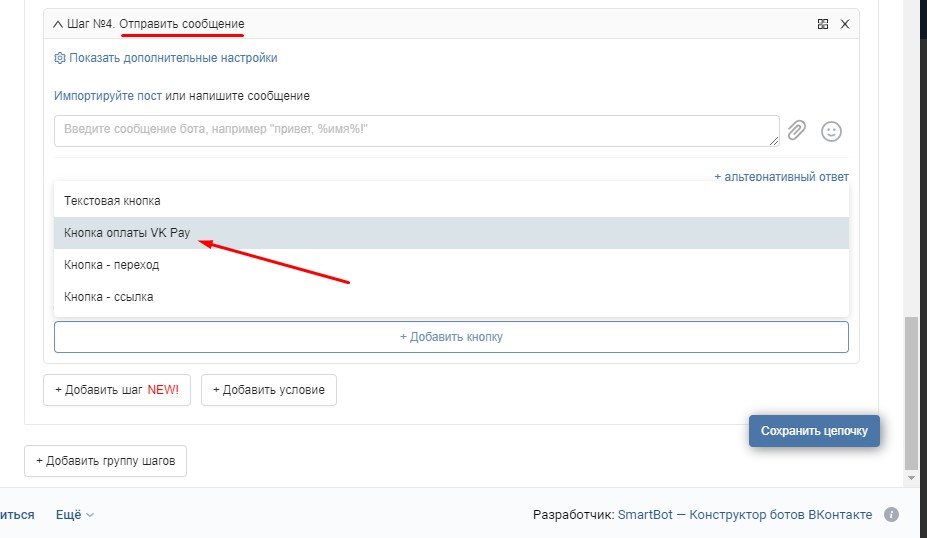Remove step №4 with the X icon
This screenshot has height=538, width=927.
pos(845,24)
